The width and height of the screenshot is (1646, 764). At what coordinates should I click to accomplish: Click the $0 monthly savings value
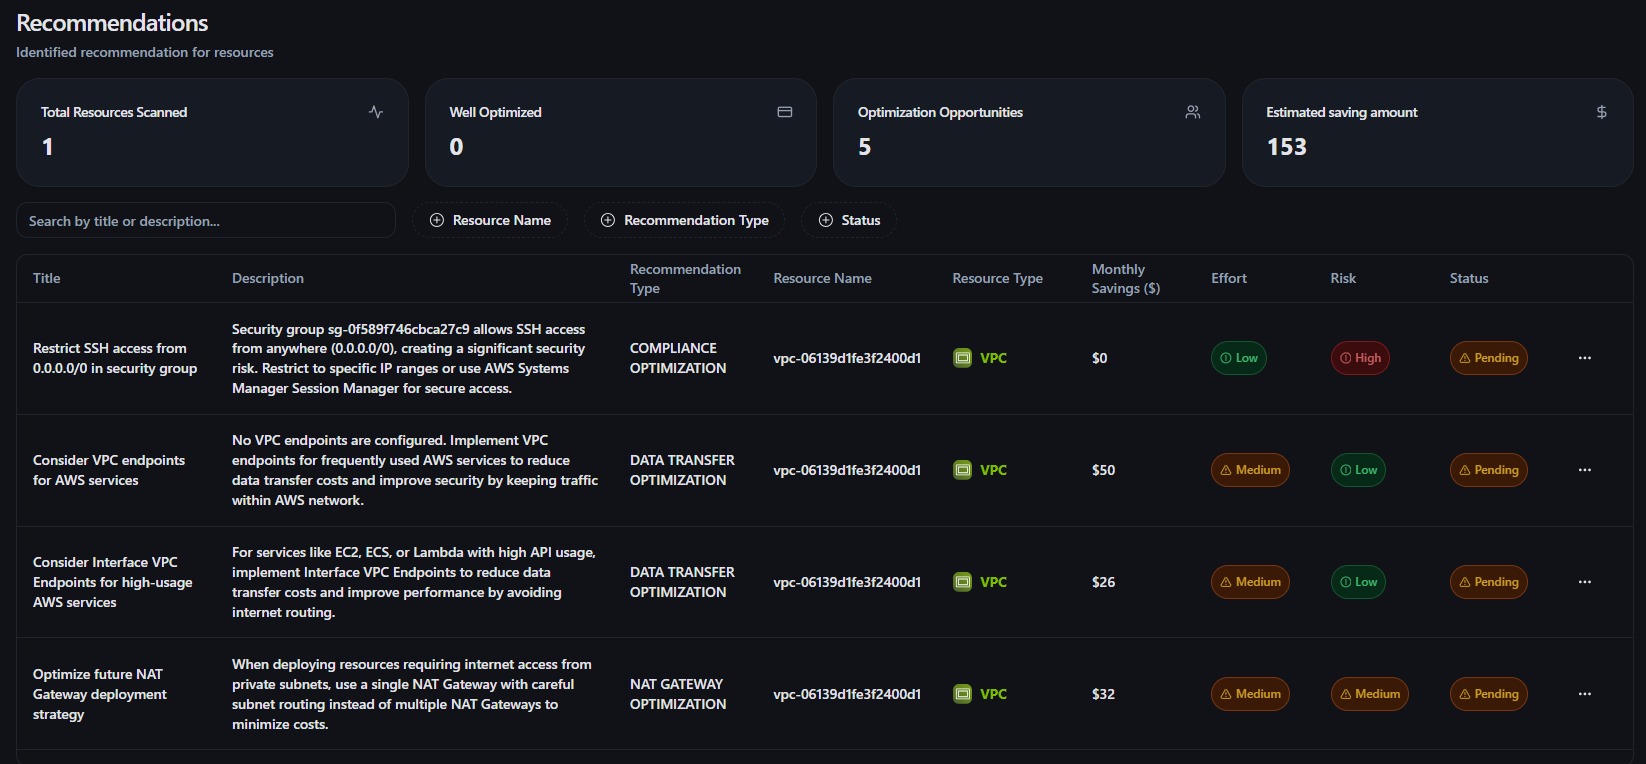pos(1100,358)
